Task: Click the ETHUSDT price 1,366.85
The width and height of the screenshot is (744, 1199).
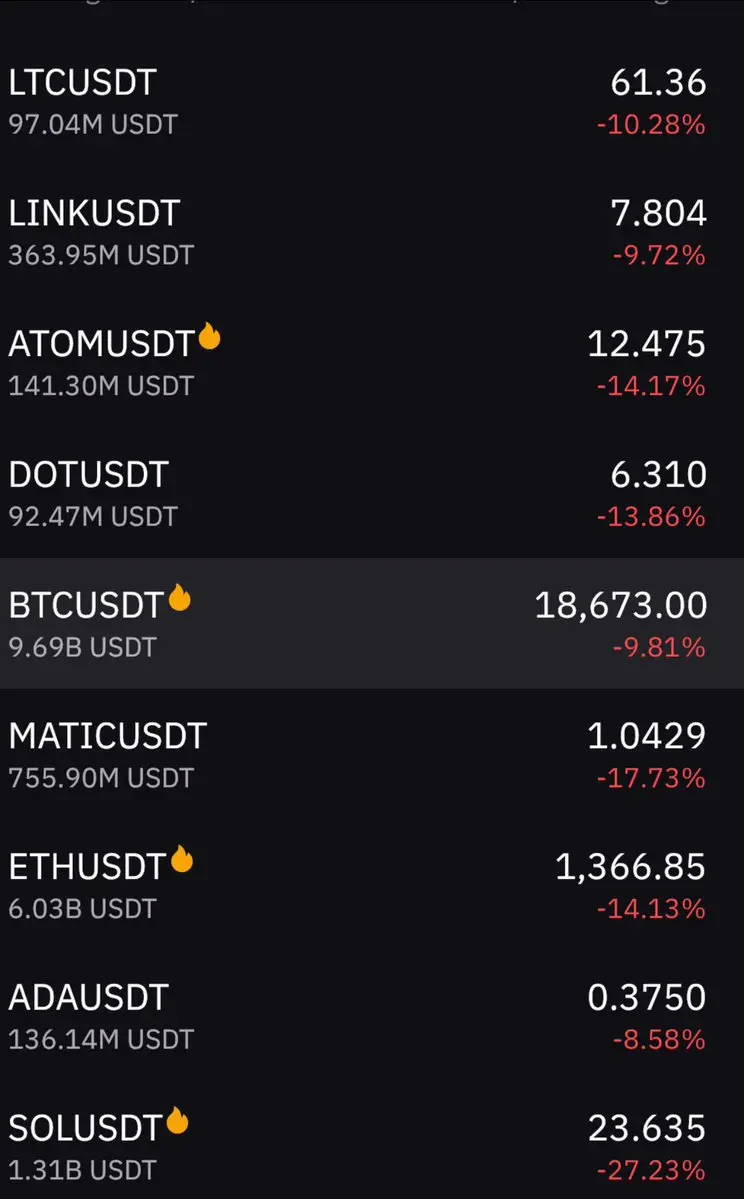Action: 630,867
